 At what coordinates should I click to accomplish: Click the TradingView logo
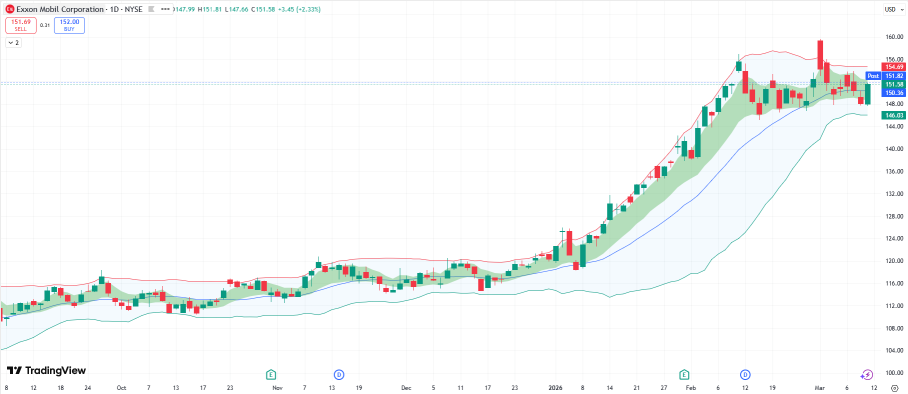pos(46,370)
